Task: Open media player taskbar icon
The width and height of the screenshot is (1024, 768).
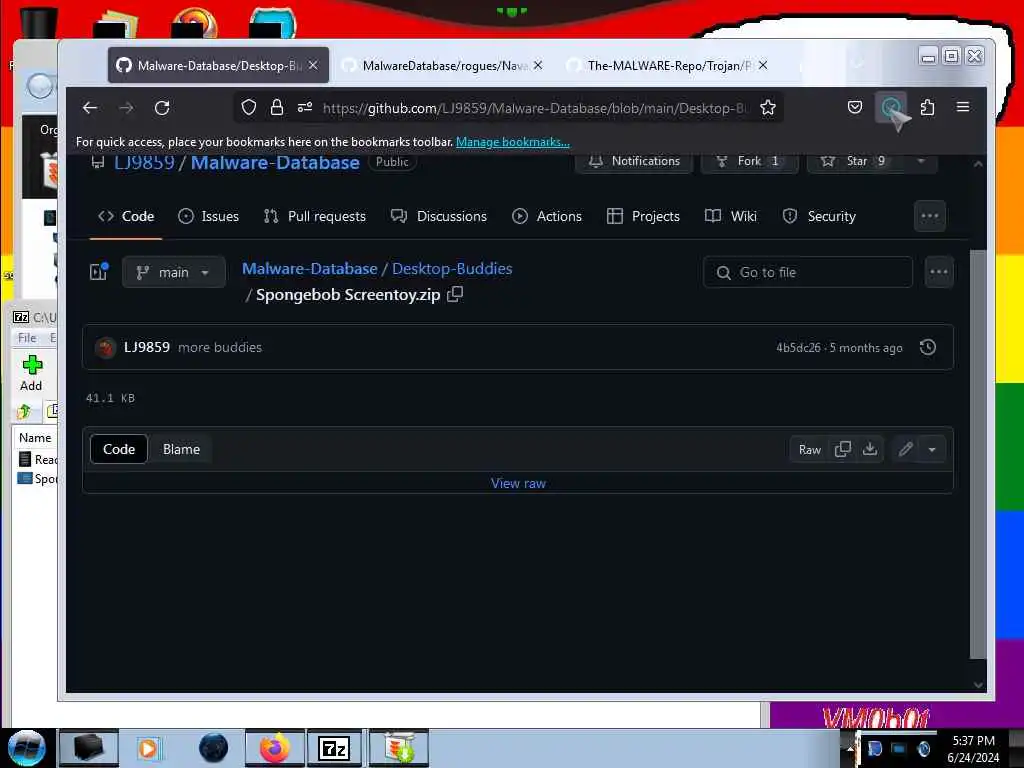Action: coord(149,748)
